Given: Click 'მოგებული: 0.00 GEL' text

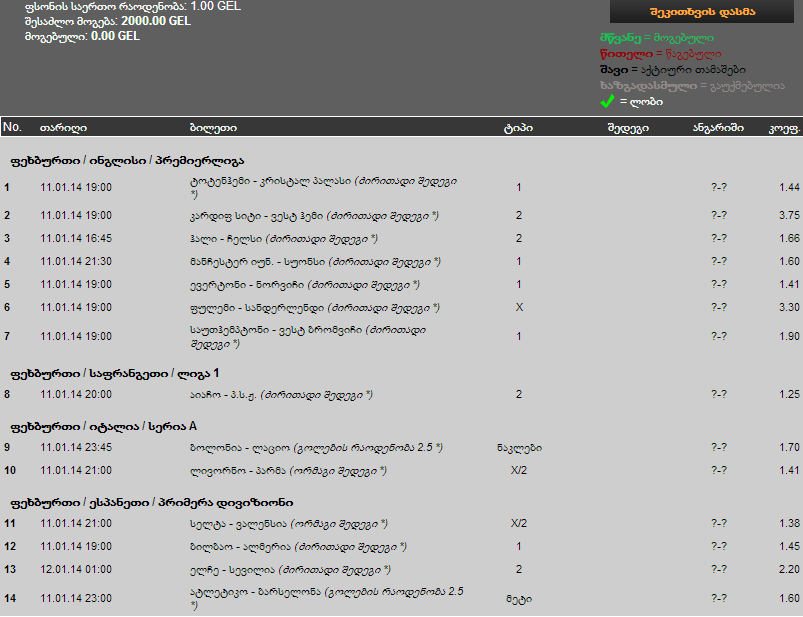Looking at the screenshot, I should [x=82, y=36].
